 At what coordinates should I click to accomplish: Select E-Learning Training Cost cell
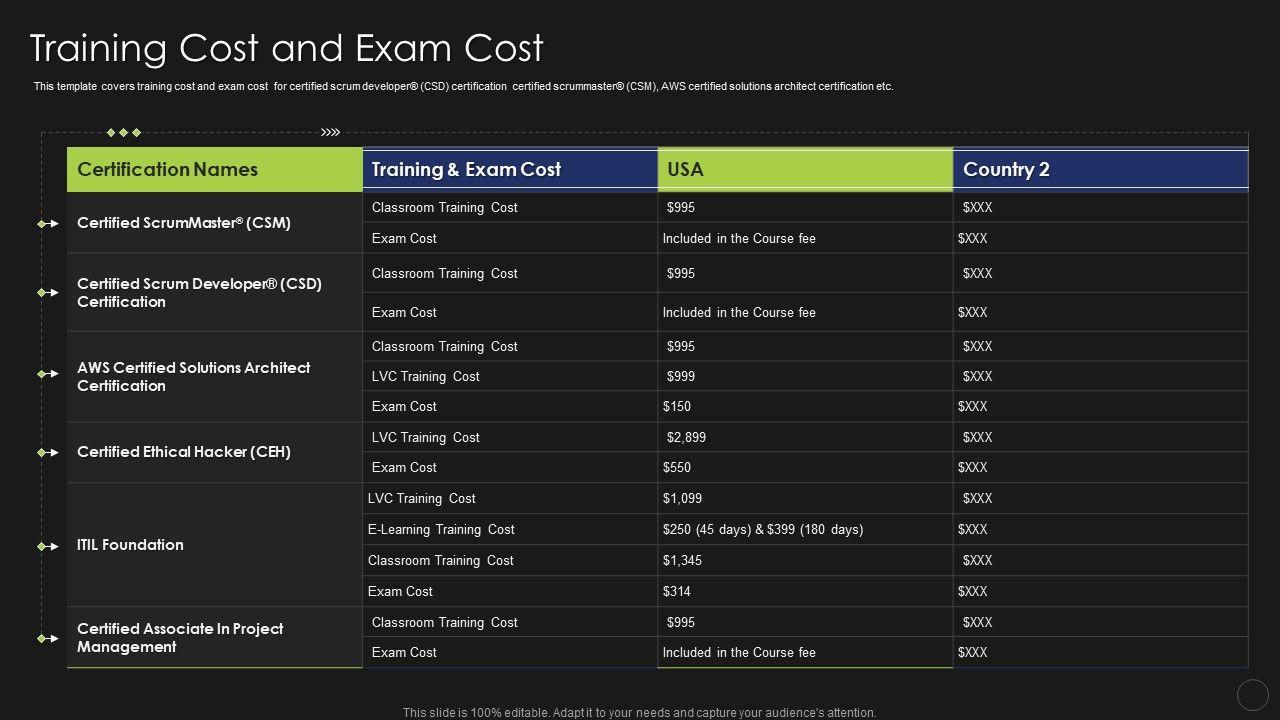click(441, 529)
